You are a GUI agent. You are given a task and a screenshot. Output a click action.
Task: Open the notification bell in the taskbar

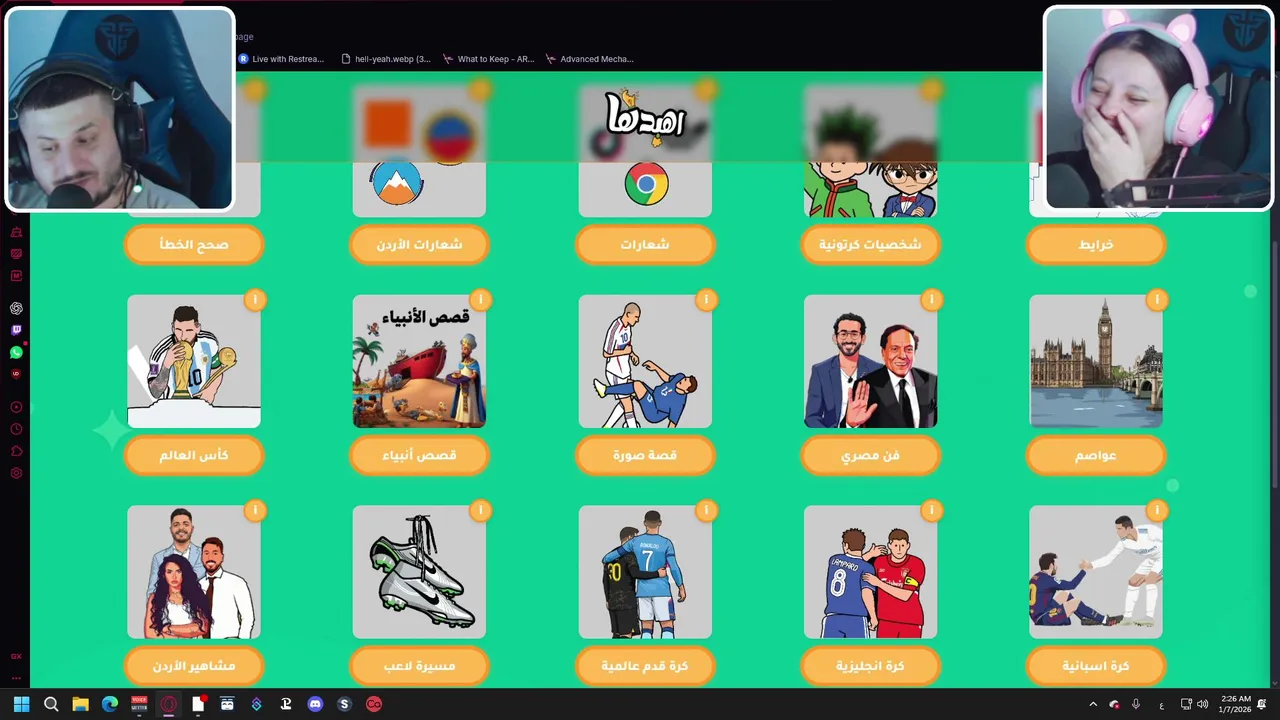(1262, 704)
